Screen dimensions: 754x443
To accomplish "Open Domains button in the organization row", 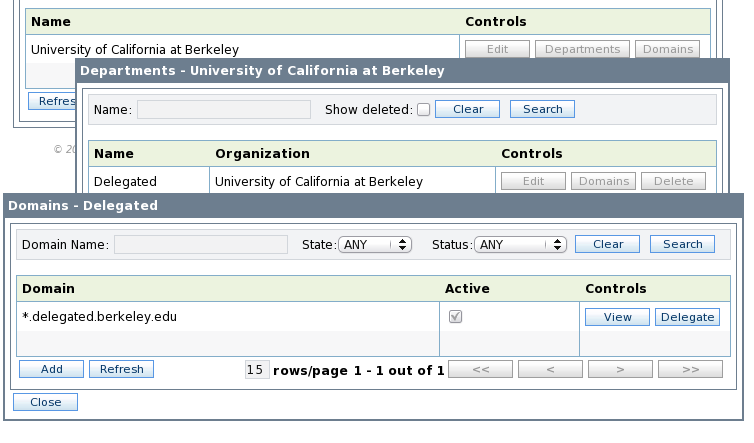I will [667, 49].
